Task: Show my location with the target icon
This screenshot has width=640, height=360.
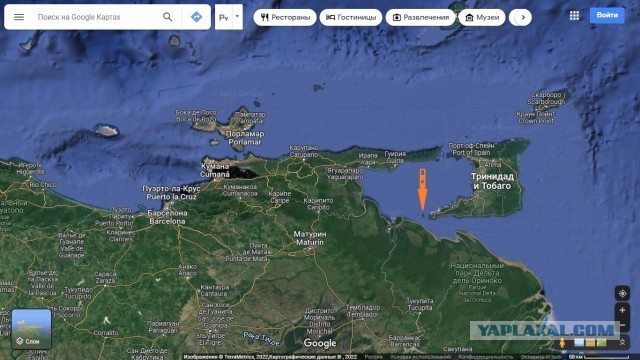Action: click(622, 293)
